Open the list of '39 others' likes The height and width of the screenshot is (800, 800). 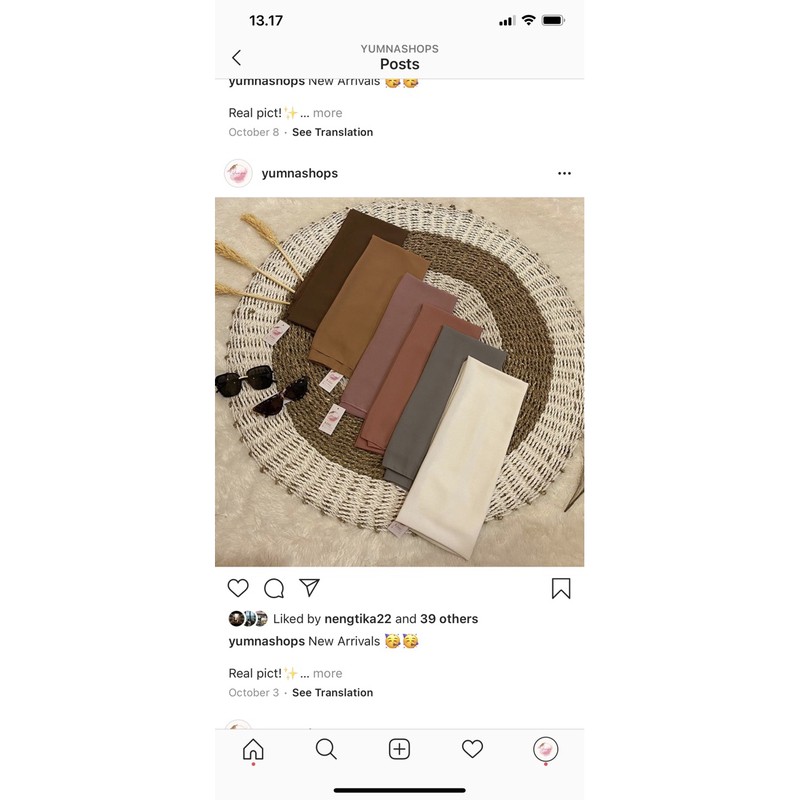pos(449,619)
